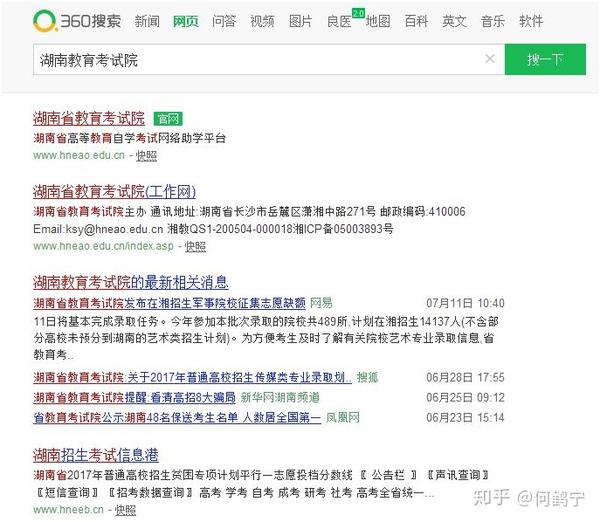
Task: Open 快照 for www.hneao.edu.cn result
Action: click(146, 156)
